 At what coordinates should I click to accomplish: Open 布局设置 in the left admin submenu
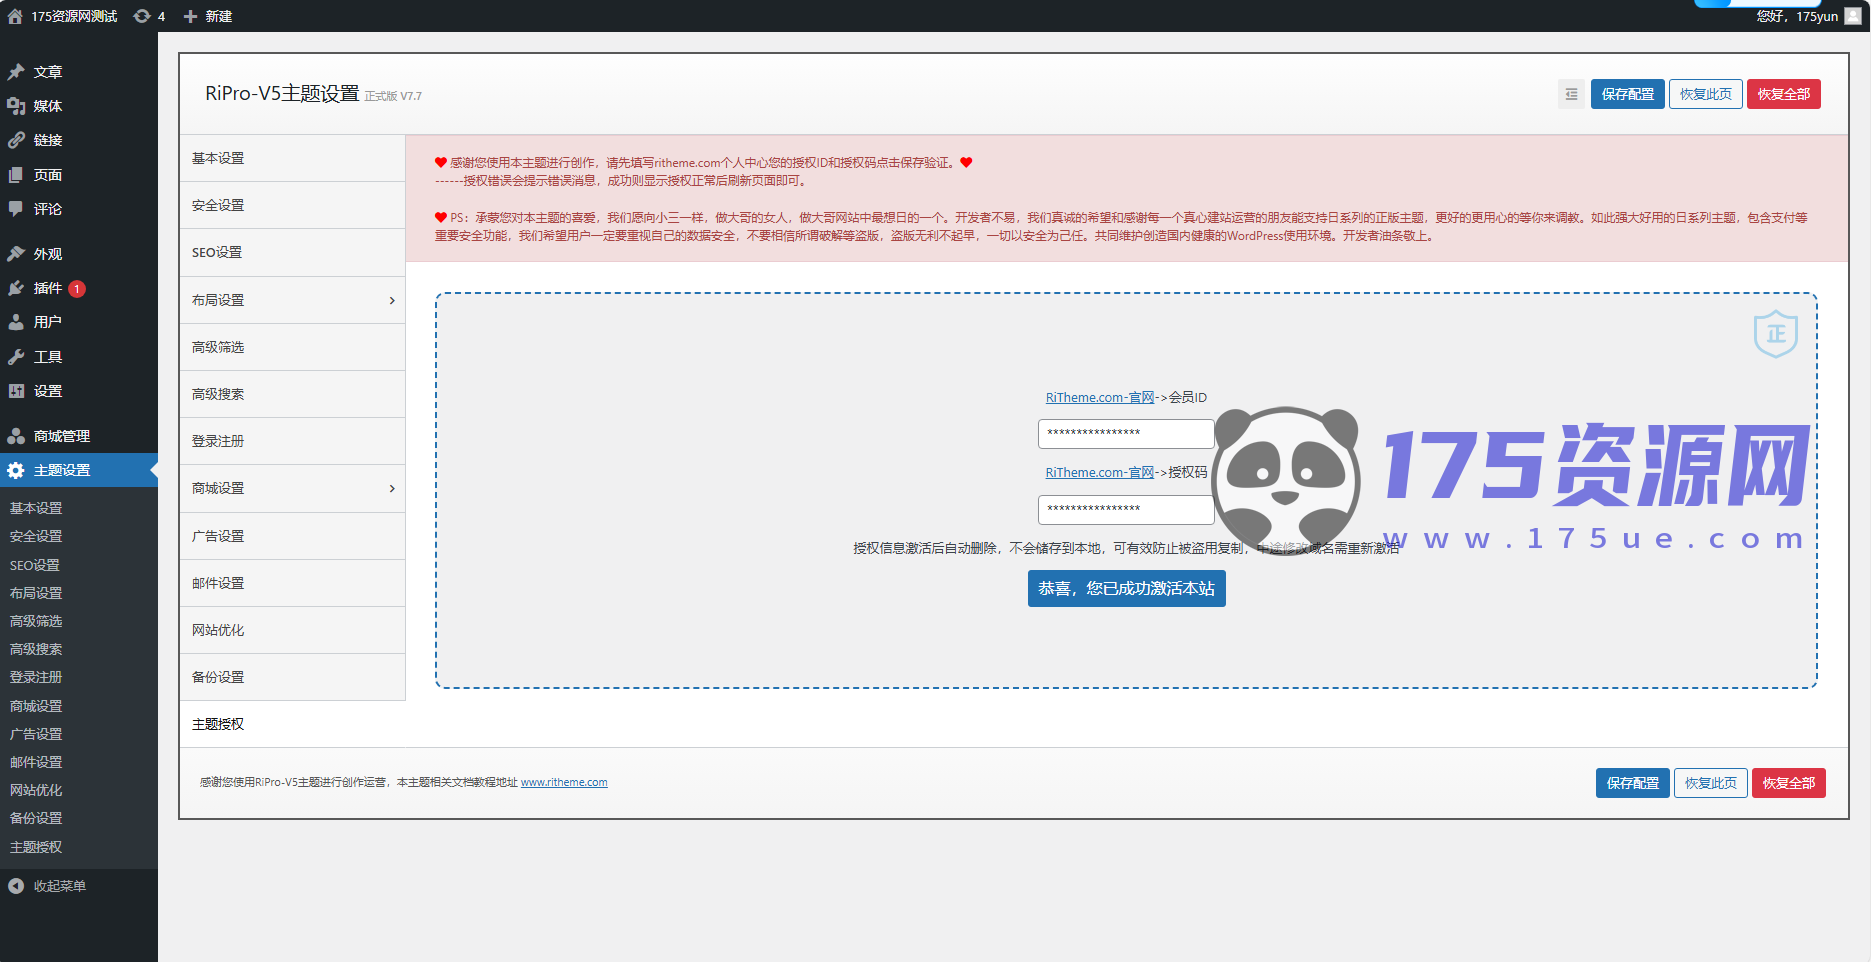36,593
